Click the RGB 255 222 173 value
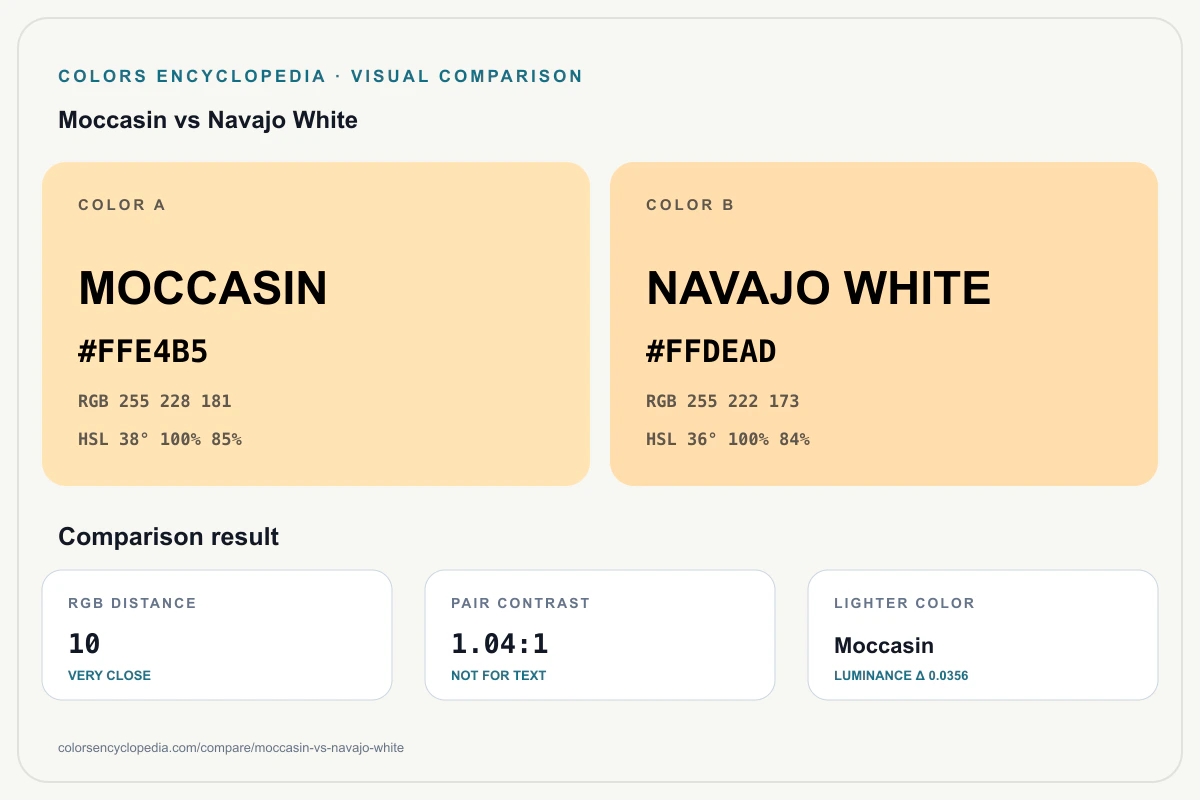1200x800 pixels. coord(723,401)
